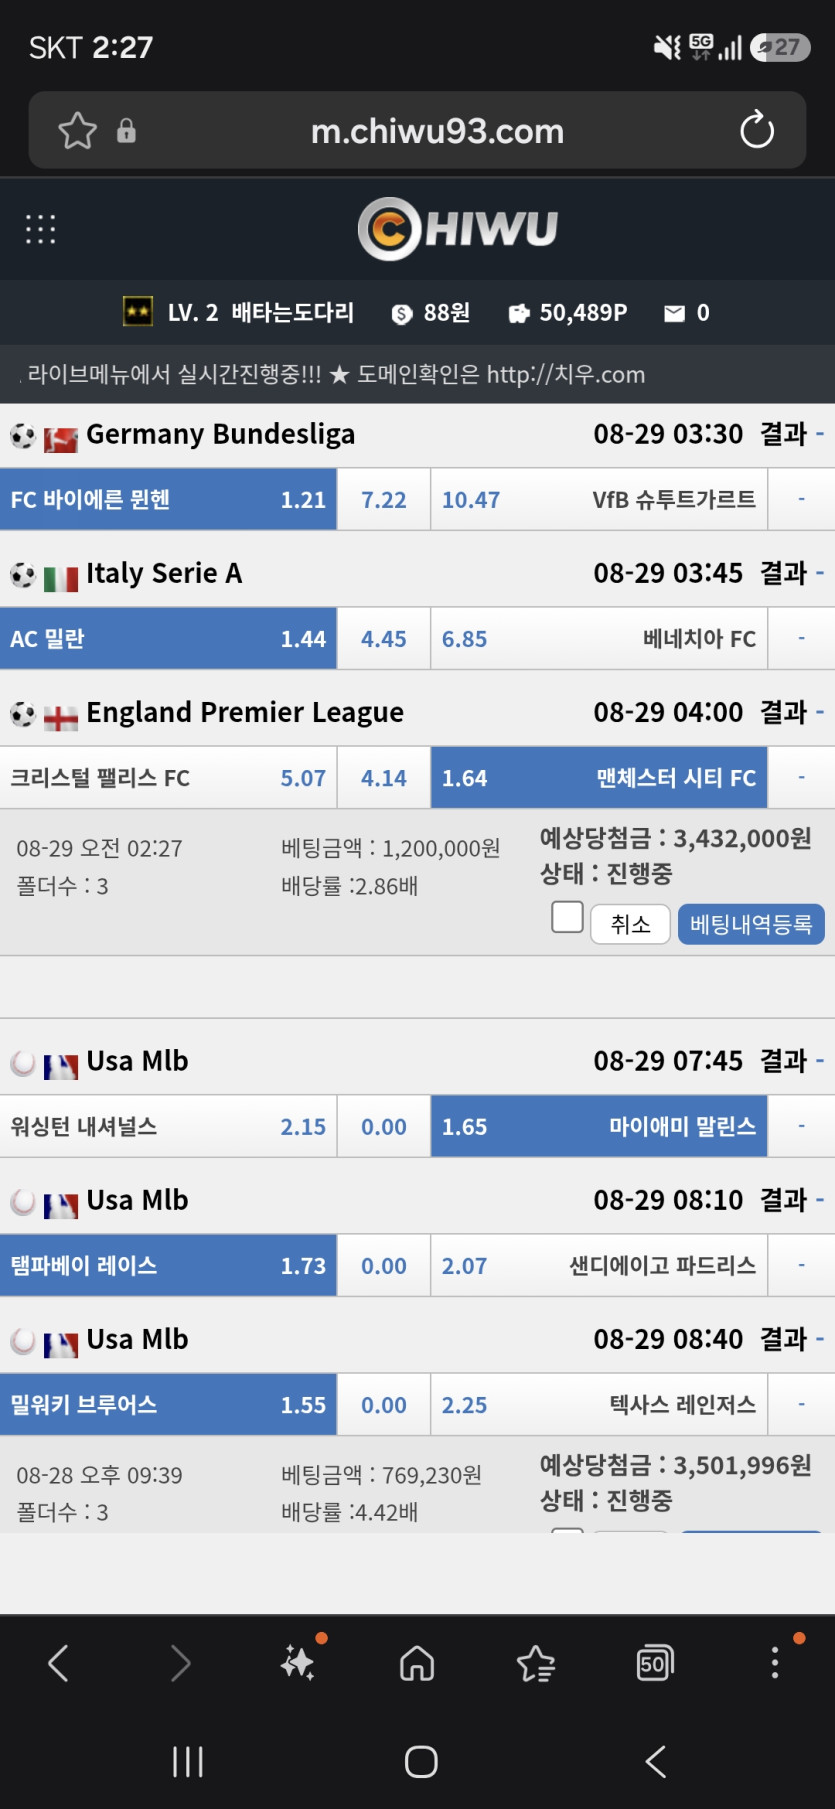The height and width of the screenshot is (1809, 835).
Task: Open messages via the envelope icon
Action: [675, 314]
